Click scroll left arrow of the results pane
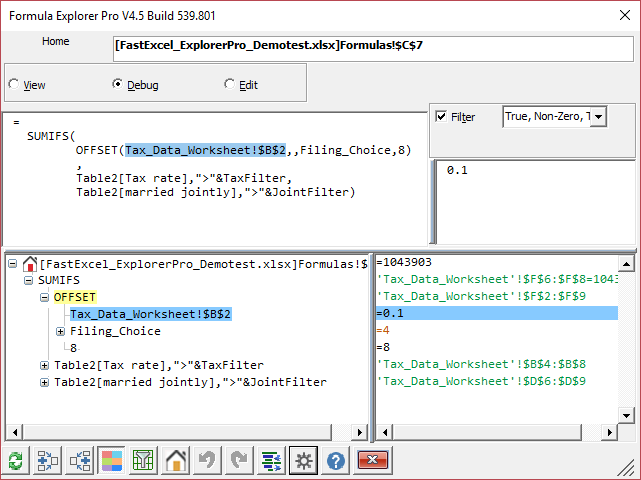Screen dimensions: 641x480 [385, 432]
